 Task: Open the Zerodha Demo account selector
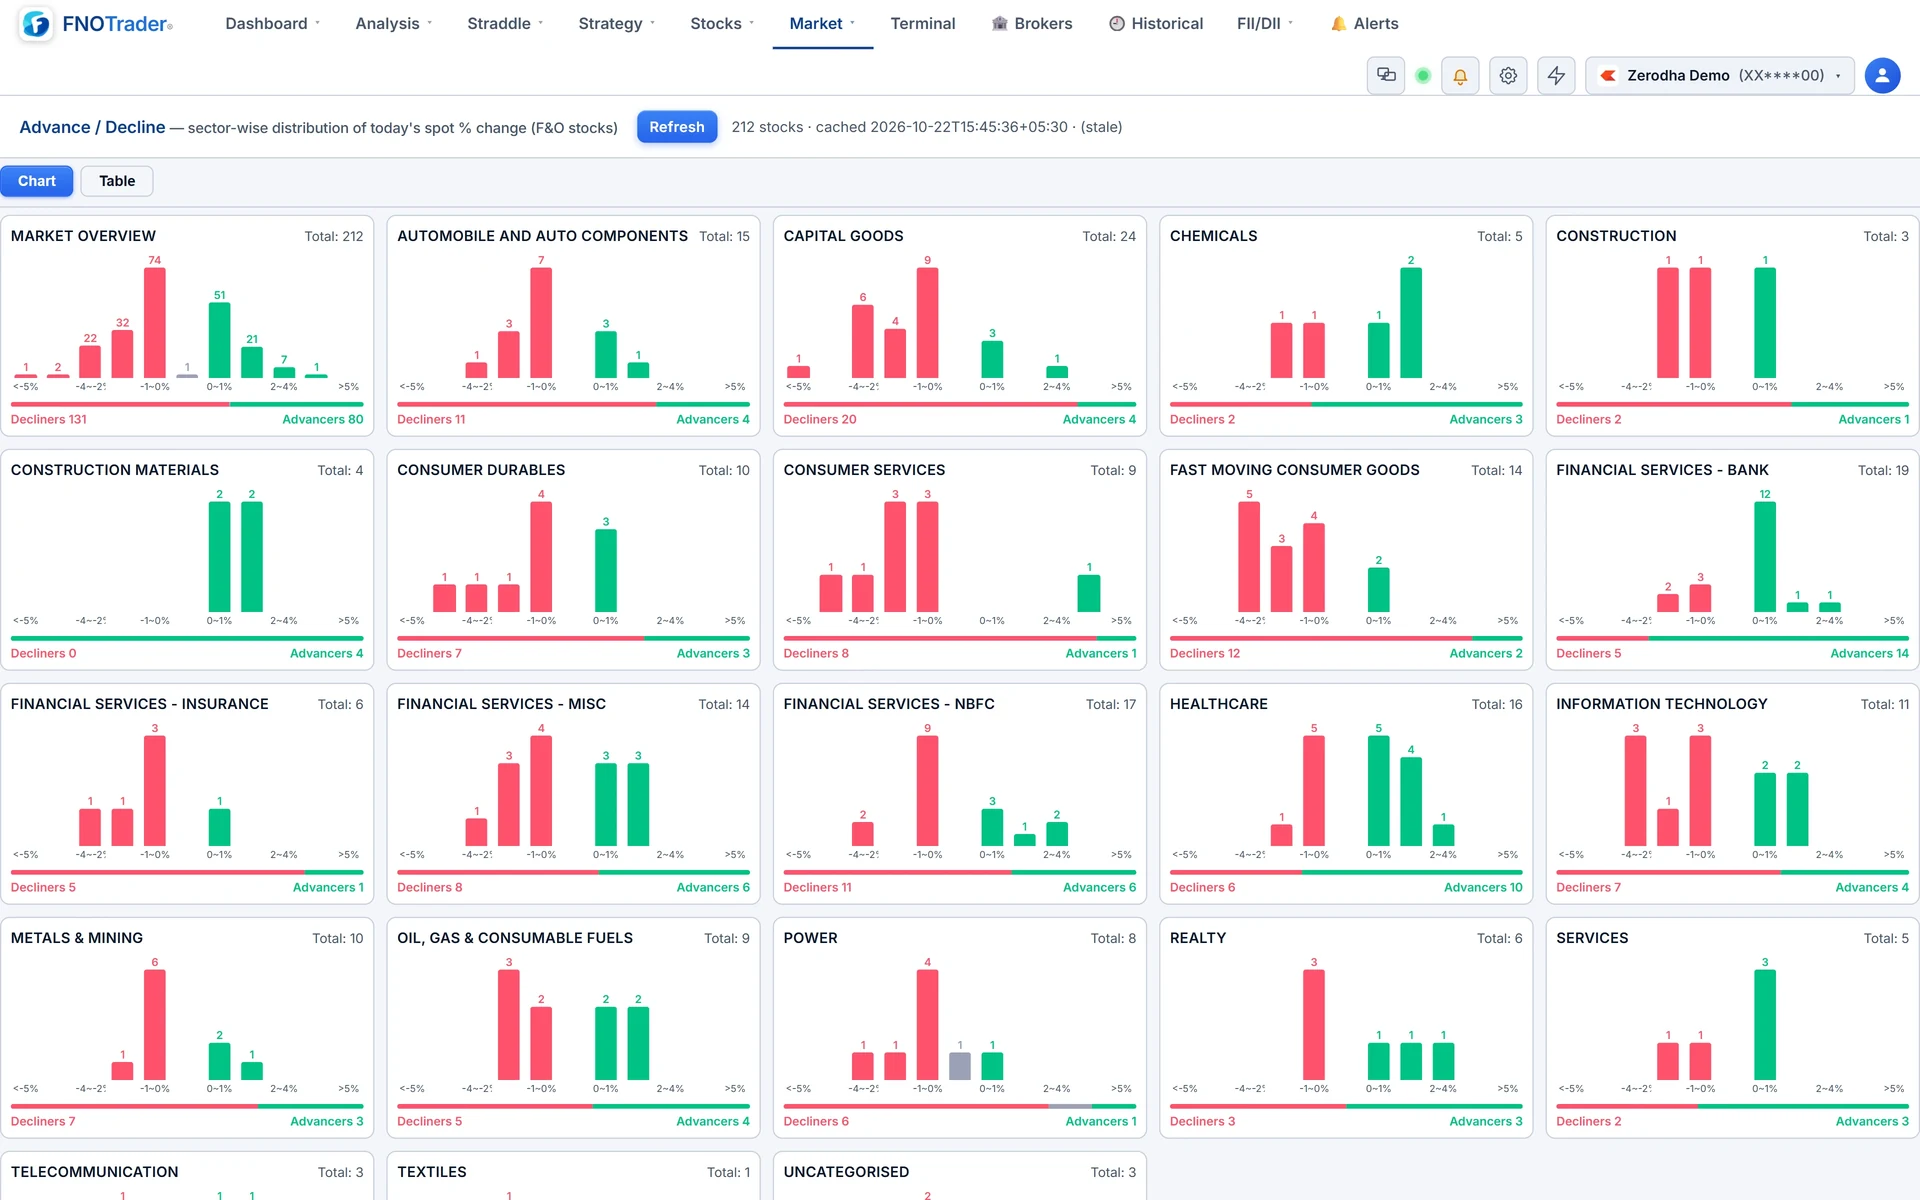(x=1720, y=76)
